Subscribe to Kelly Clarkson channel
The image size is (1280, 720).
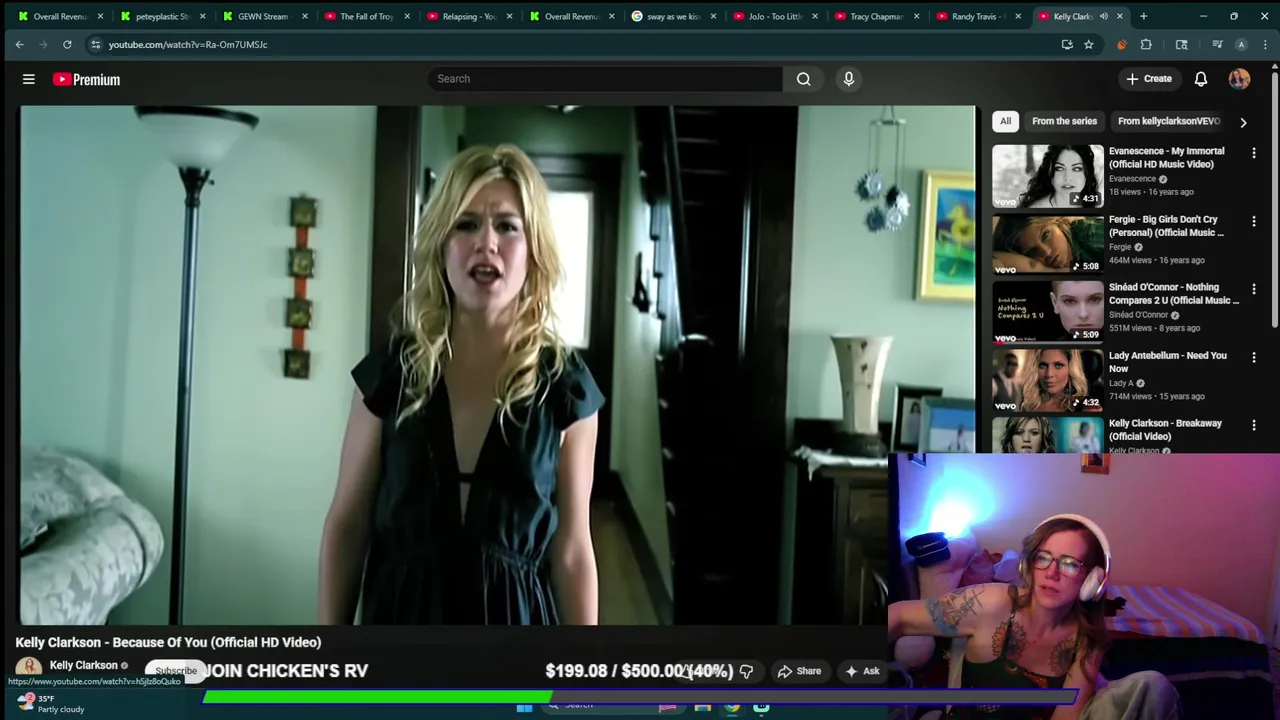(176, 671)
